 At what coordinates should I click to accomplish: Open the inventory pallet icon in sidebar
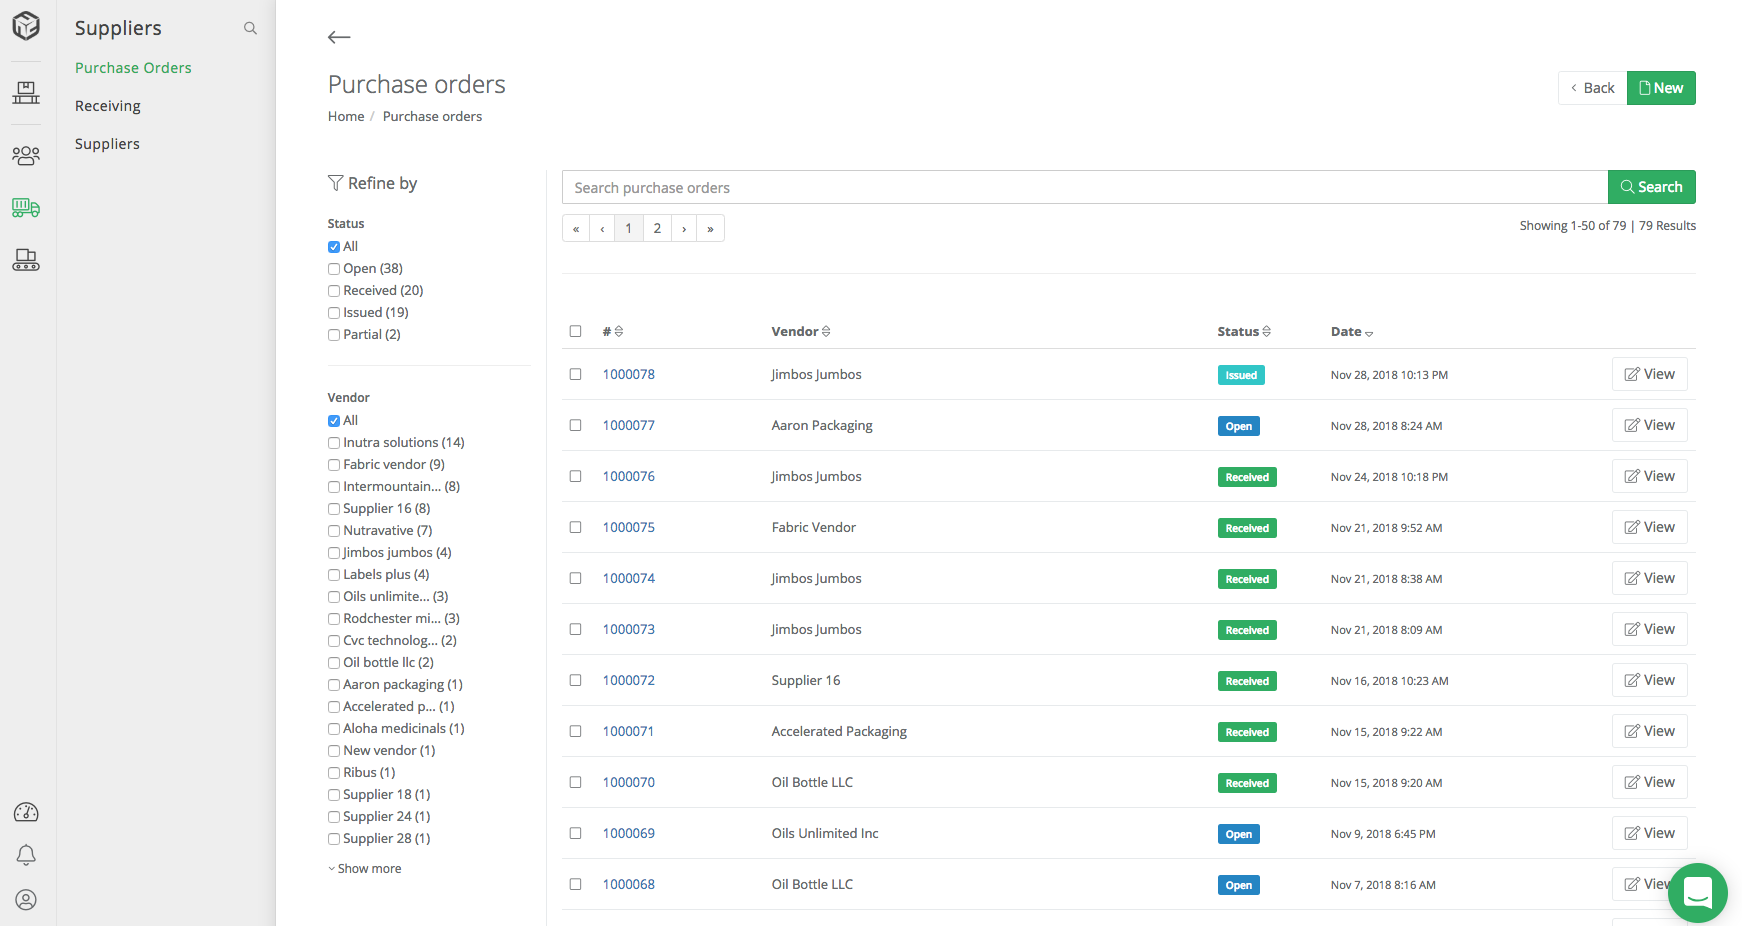point(25,92)
